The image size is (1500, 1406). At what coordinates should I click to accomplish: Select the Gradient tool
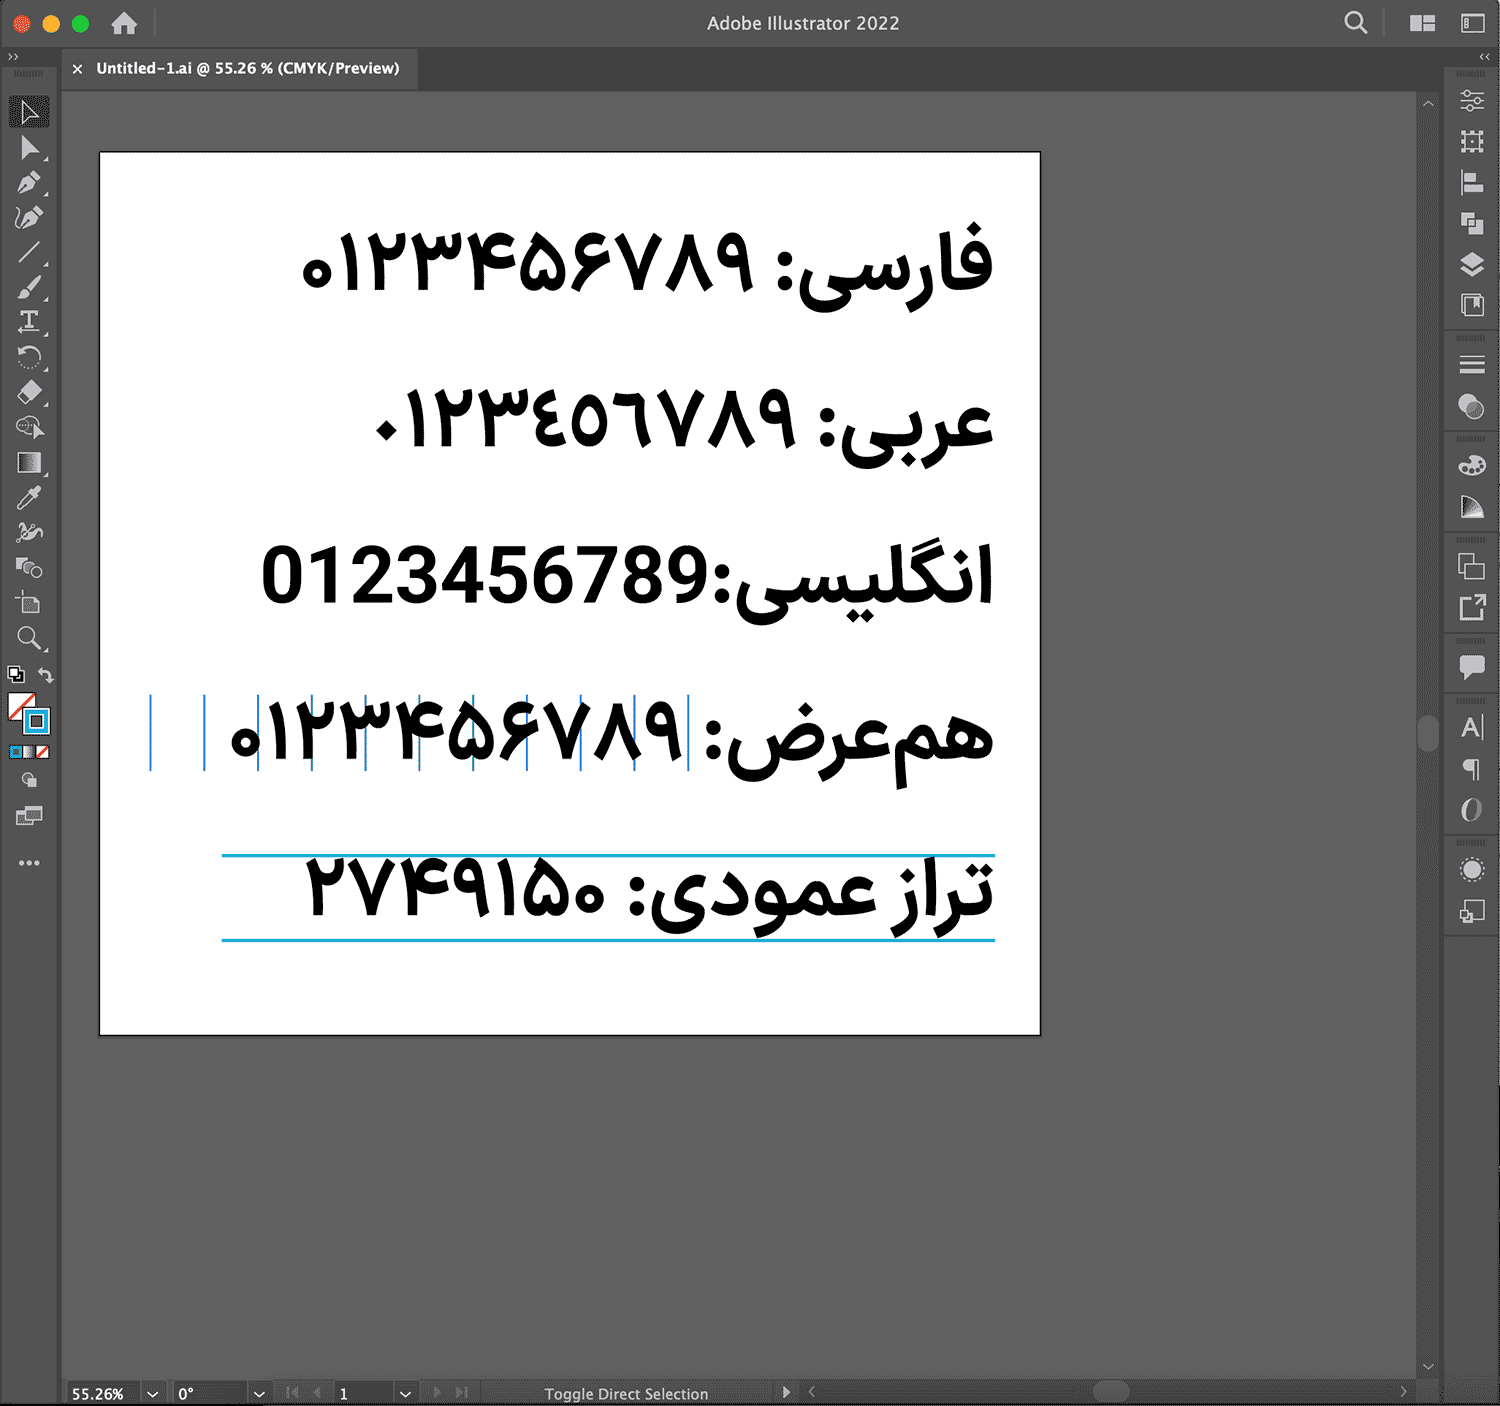(29, 462)
